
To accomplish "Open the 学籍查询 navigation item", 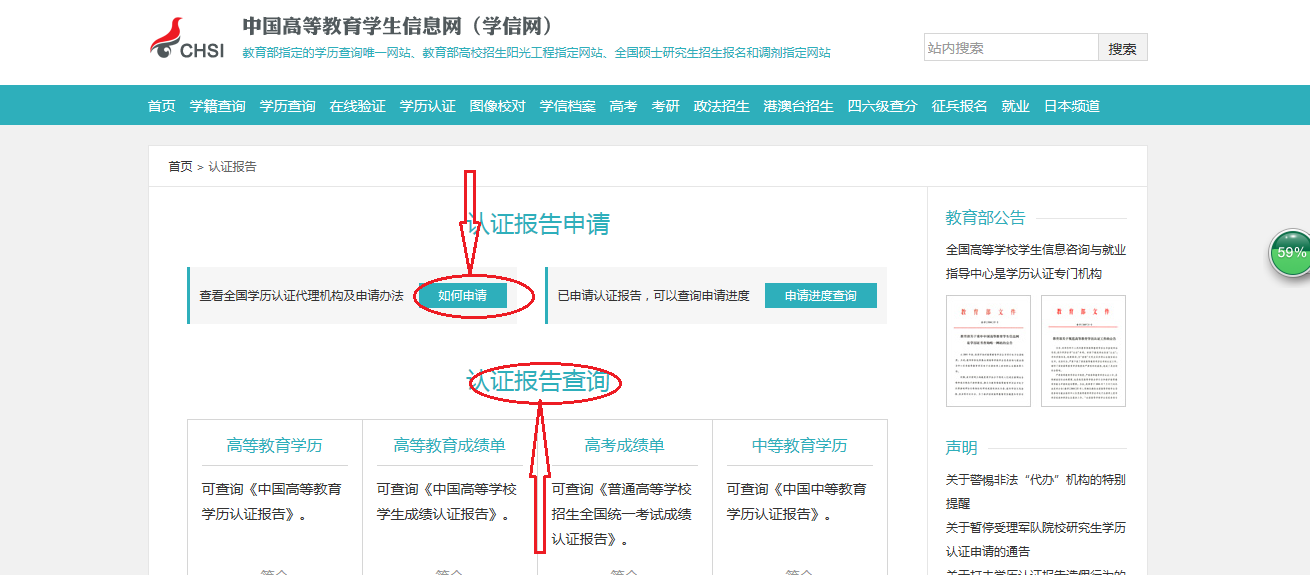I will (217, 106).
